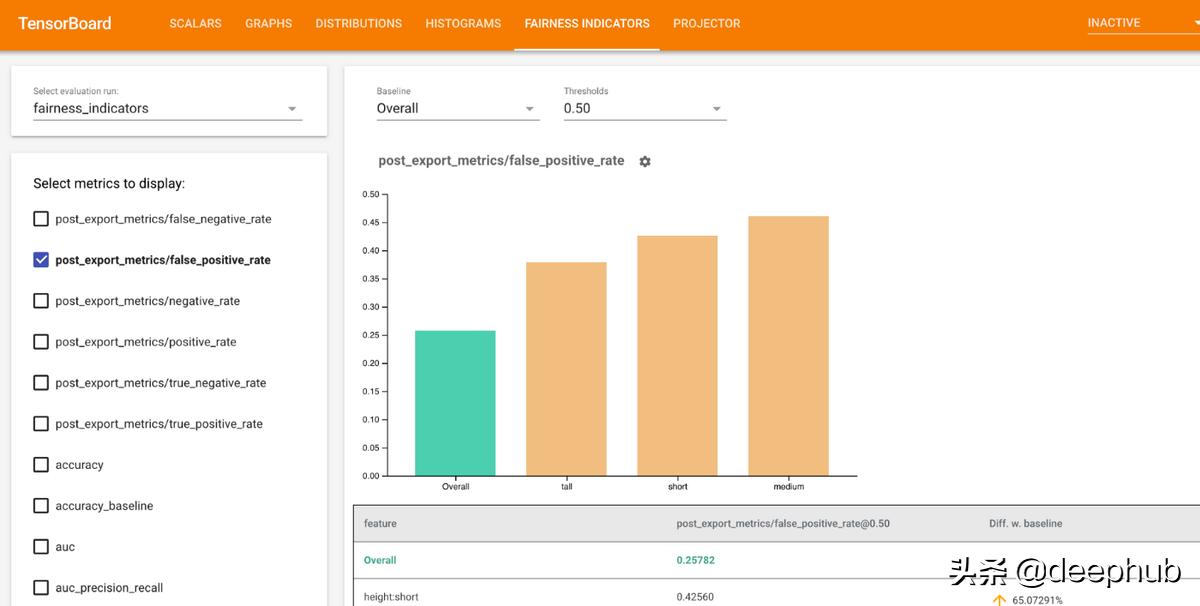Sort by Diff. w. baseline header

1025,523
